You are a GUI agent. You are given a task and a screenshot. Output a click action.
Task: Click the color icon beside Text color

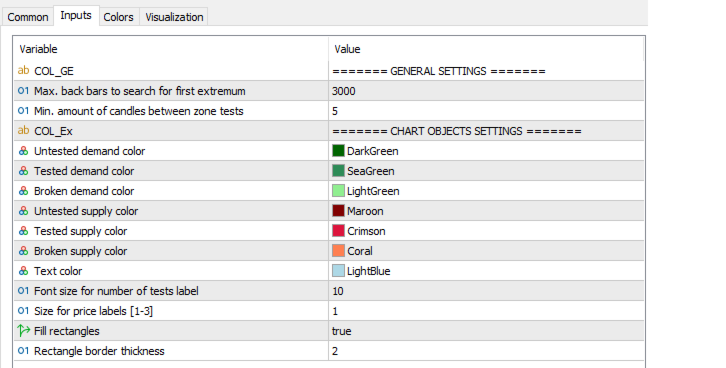(23, 271)
